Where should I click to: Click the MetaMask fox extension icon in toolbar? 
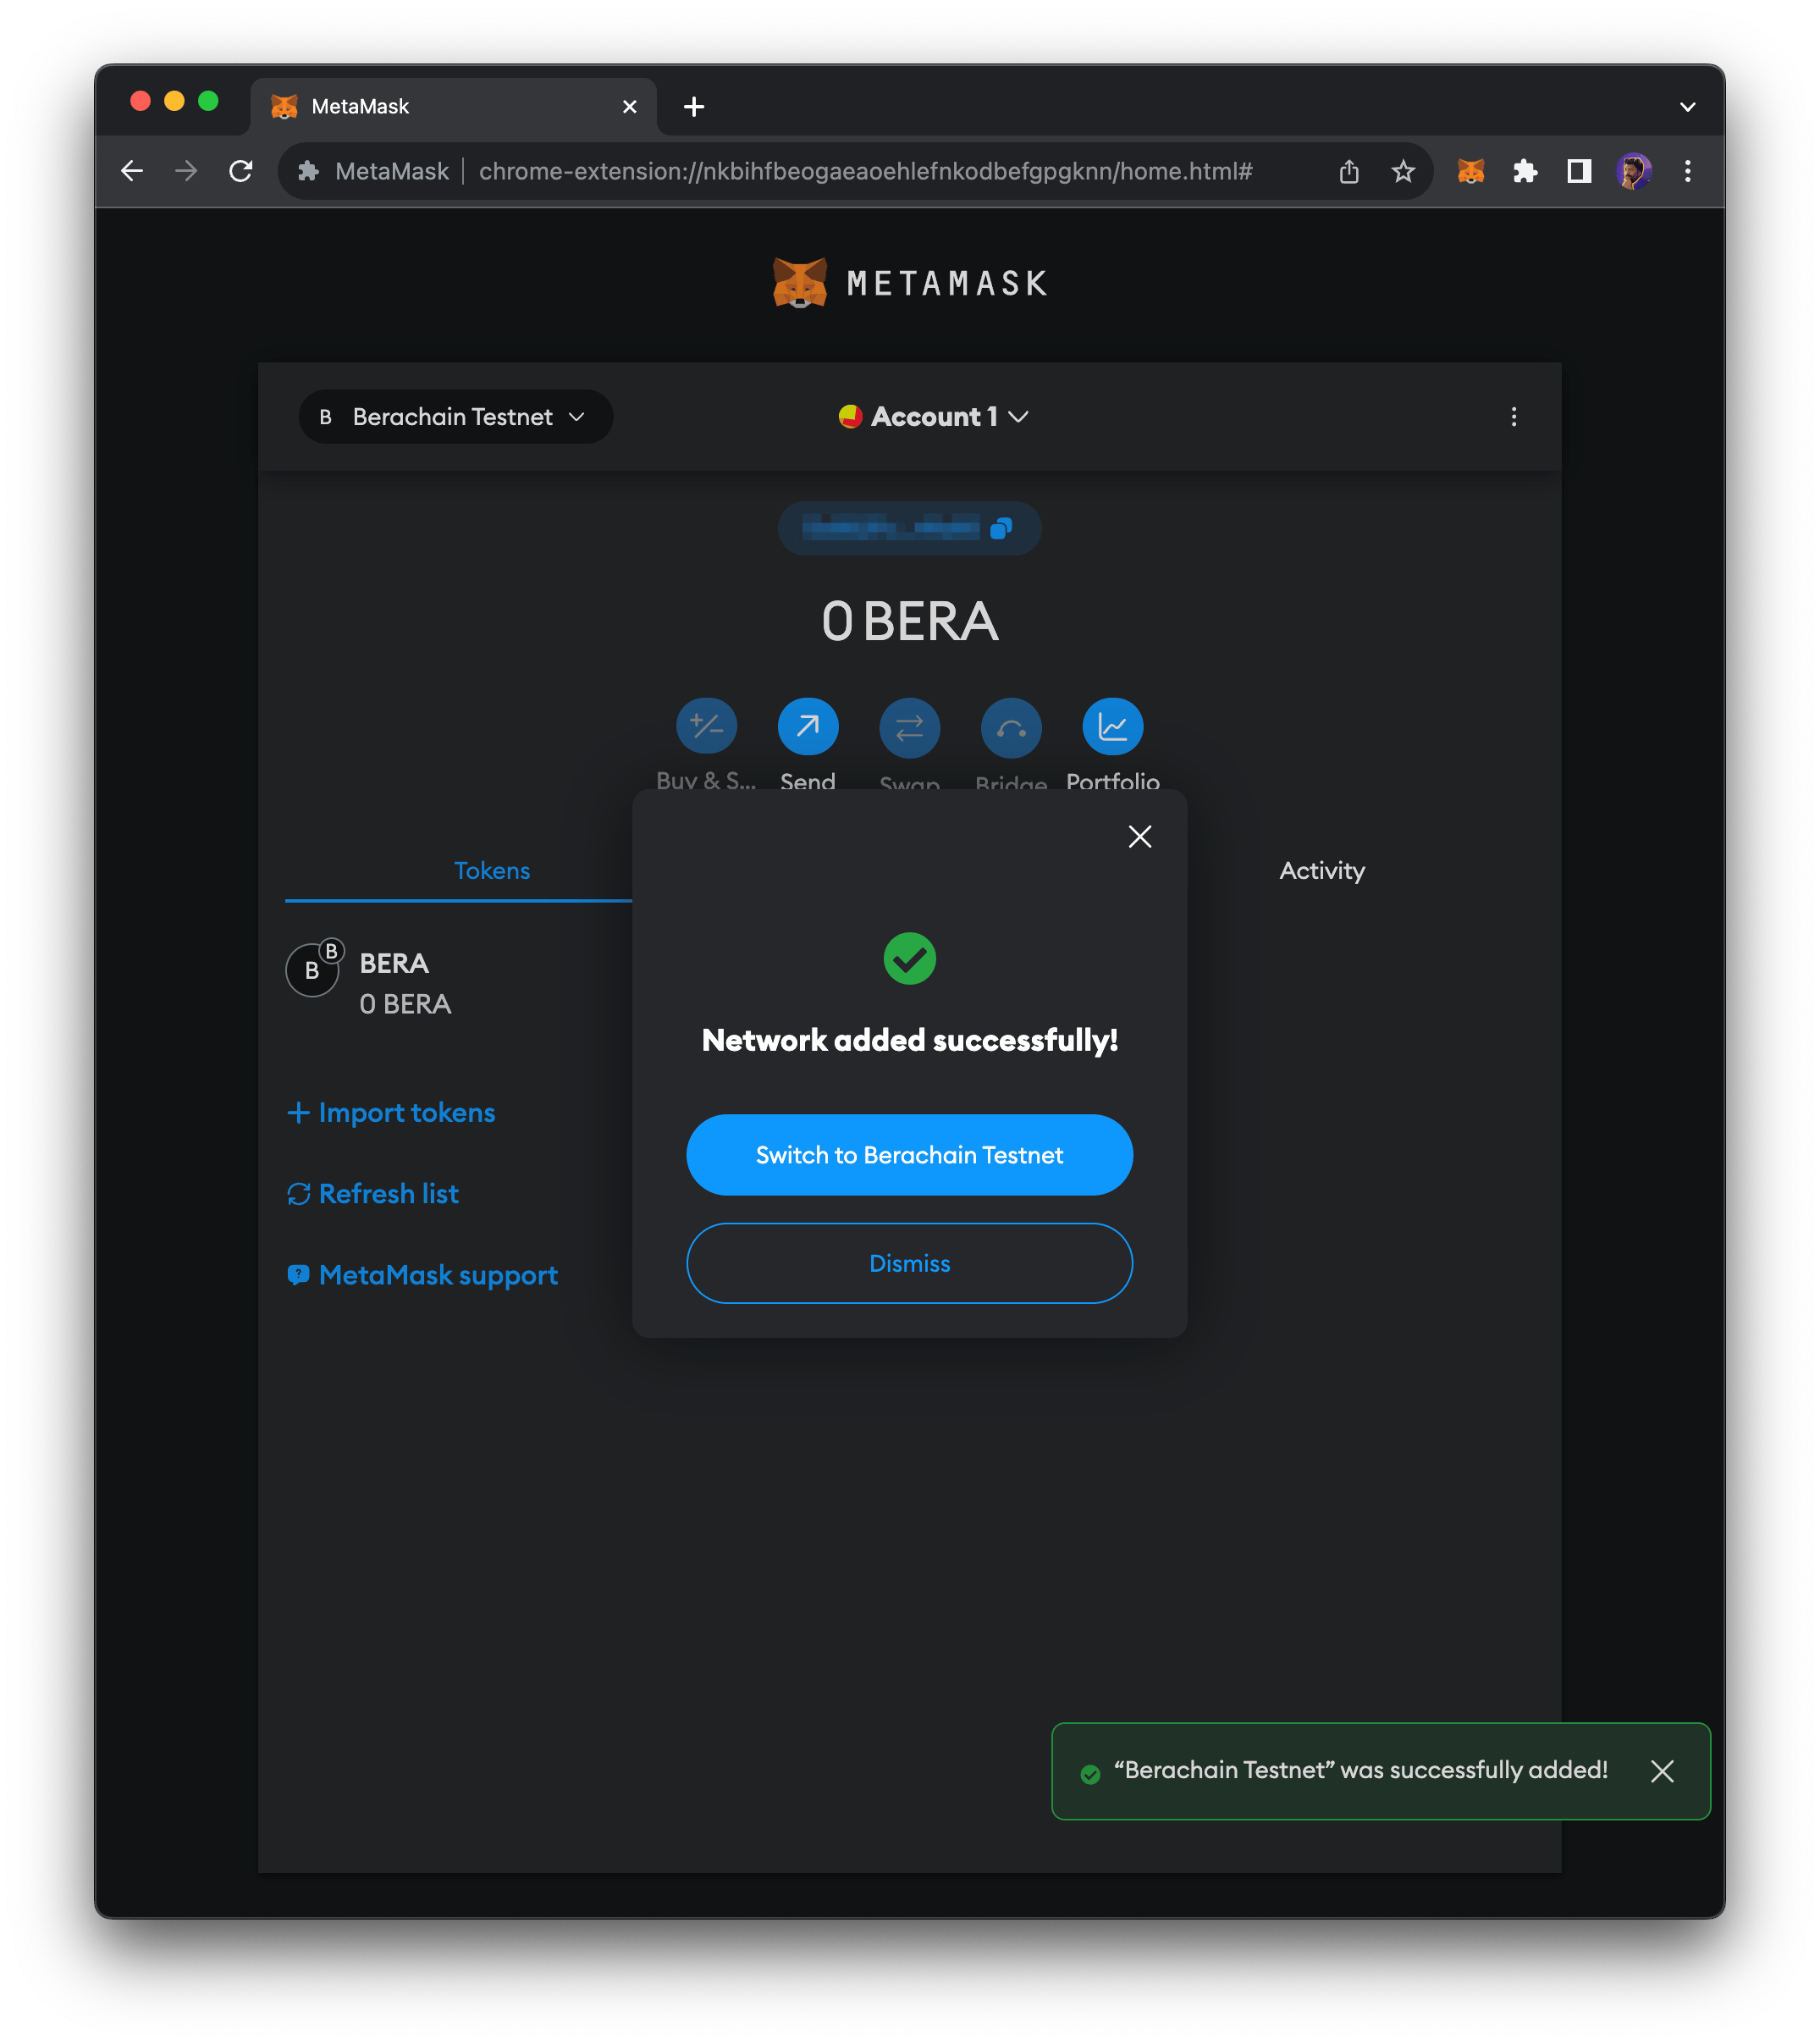pos(1470,171)
